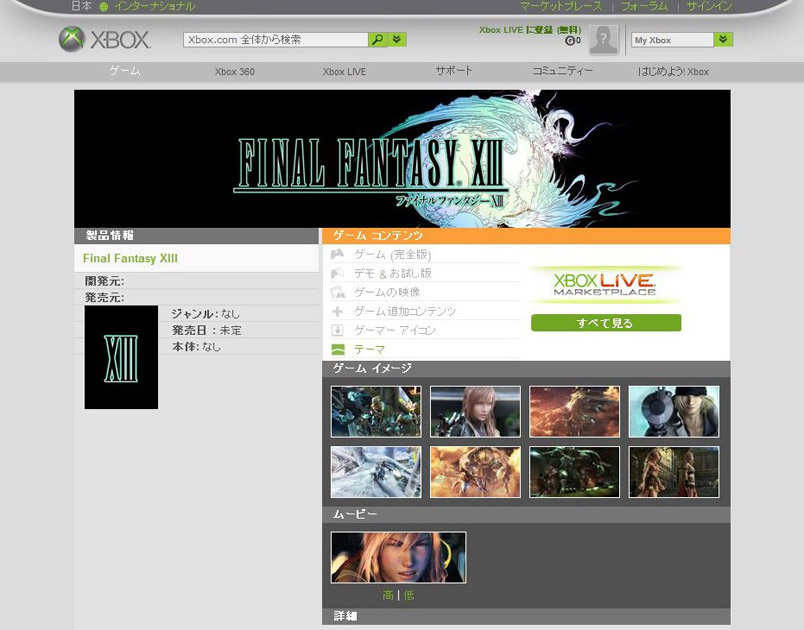Open the テーマ content entry
The height and width of the screenshot is (630, 804).
click(x=370, y=349)
